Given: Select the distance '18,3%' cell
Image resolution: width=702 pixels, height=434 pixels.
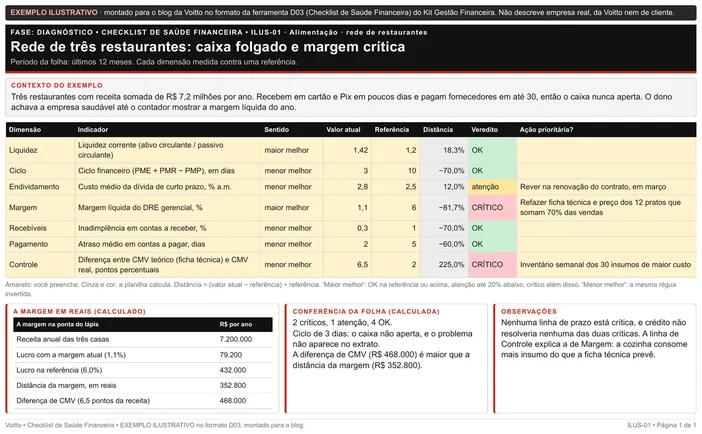Looking at the screenshot, I should tap(444, 150).
